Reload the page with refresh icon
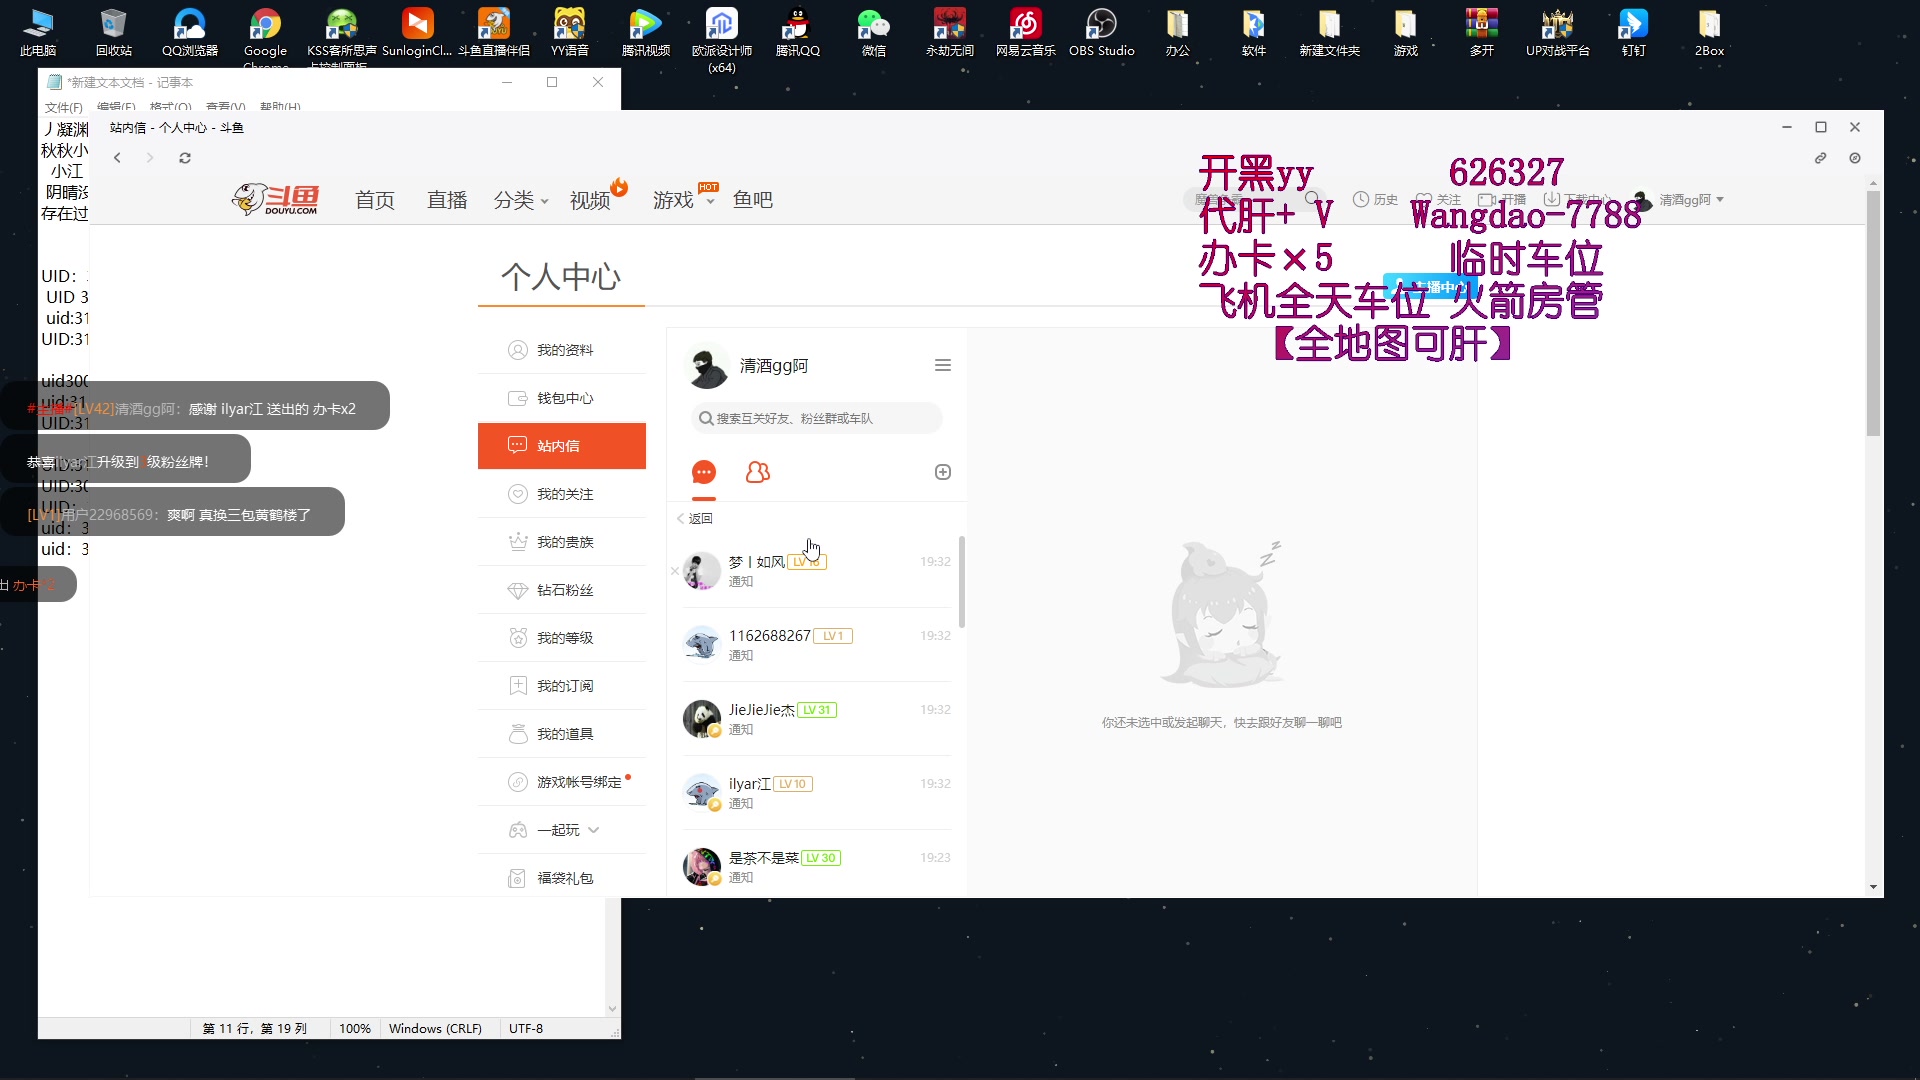 pos(185,158)
